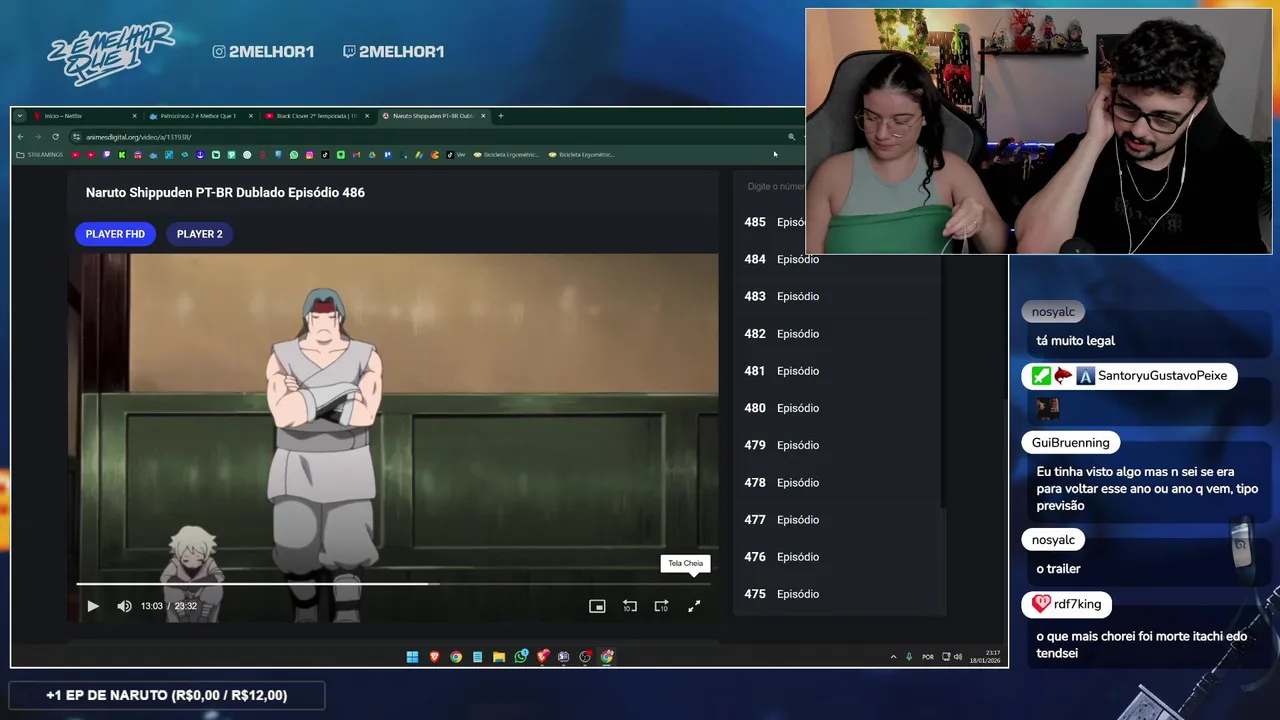The width and height of the screenshot is (1280, 720).
Task: Reload the animesdigital page
Action: click(55, 136)
